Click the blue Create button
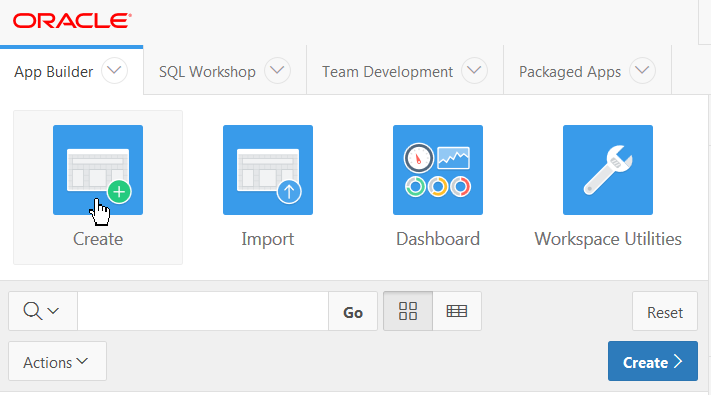Screen dimensions: 711x395 point(653,361)
